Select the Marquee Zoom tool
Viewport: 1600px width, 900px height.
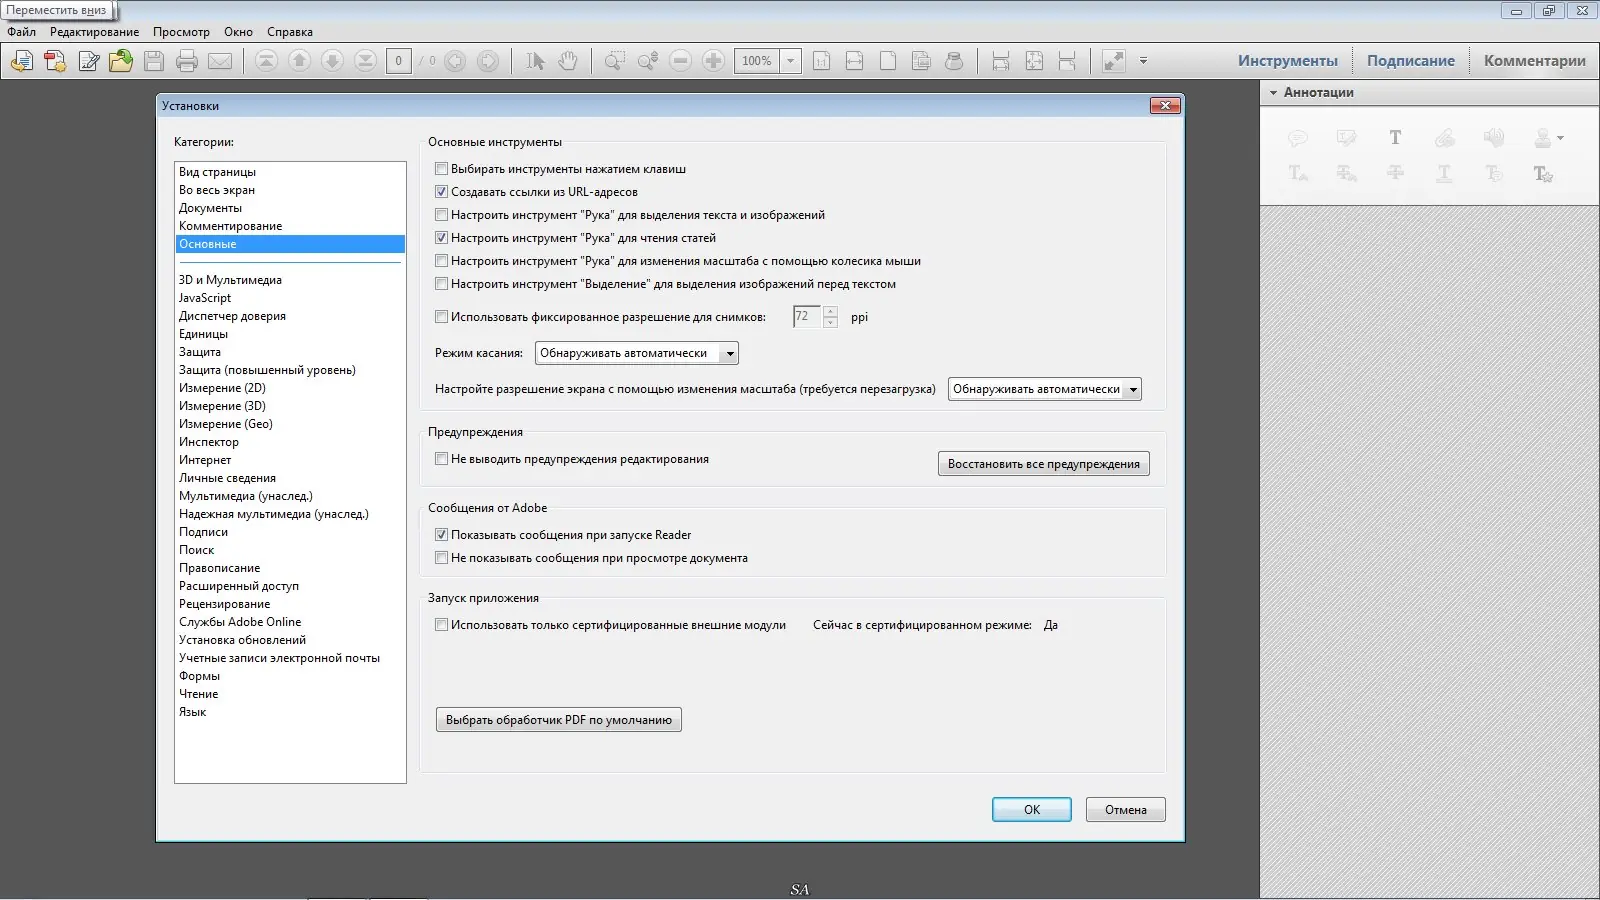(x=615, y=61)
